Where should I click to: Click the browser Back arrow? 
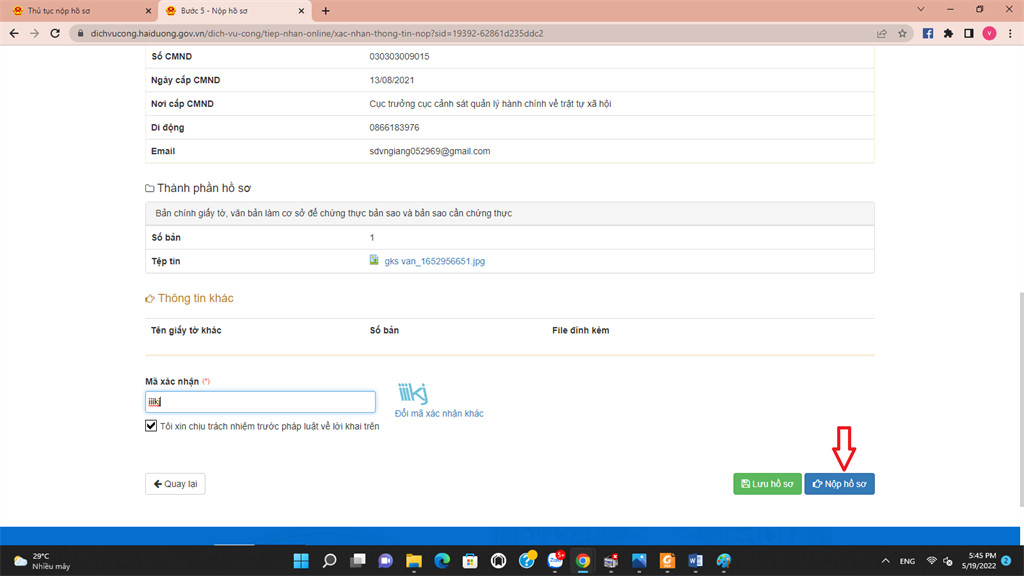coord(14,33)
